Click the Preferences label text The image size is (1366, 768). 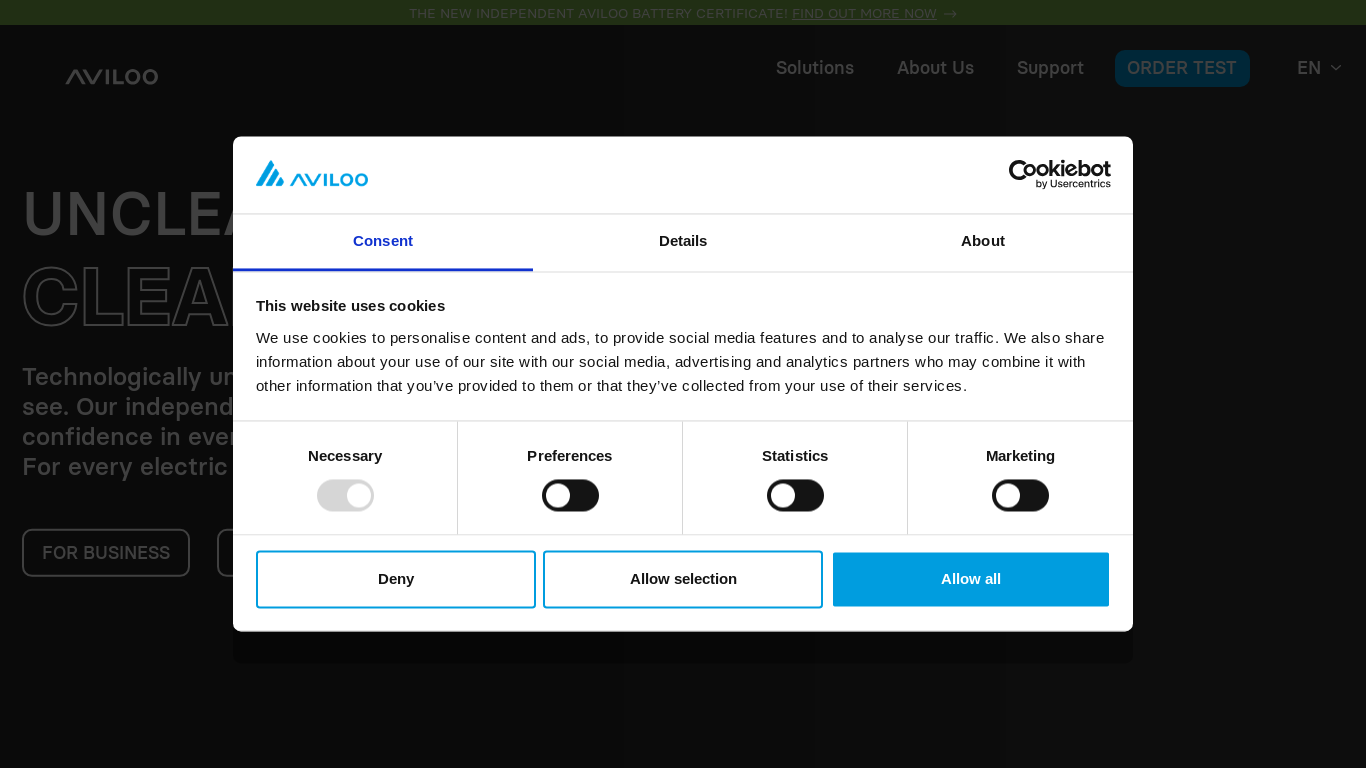coord(570,456)
